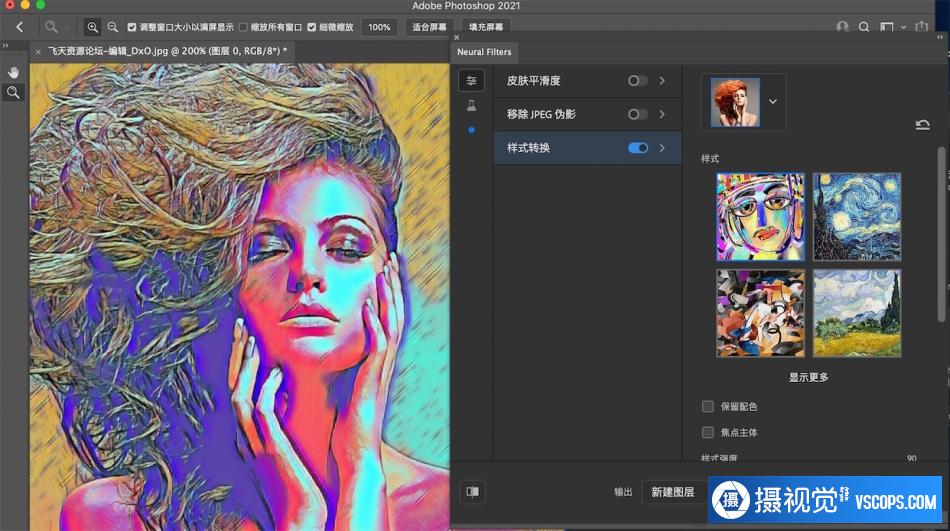Viewport: 950px width, 531px height.
Task: Close the Neural Filters panel
Action: tap(457, 38)
